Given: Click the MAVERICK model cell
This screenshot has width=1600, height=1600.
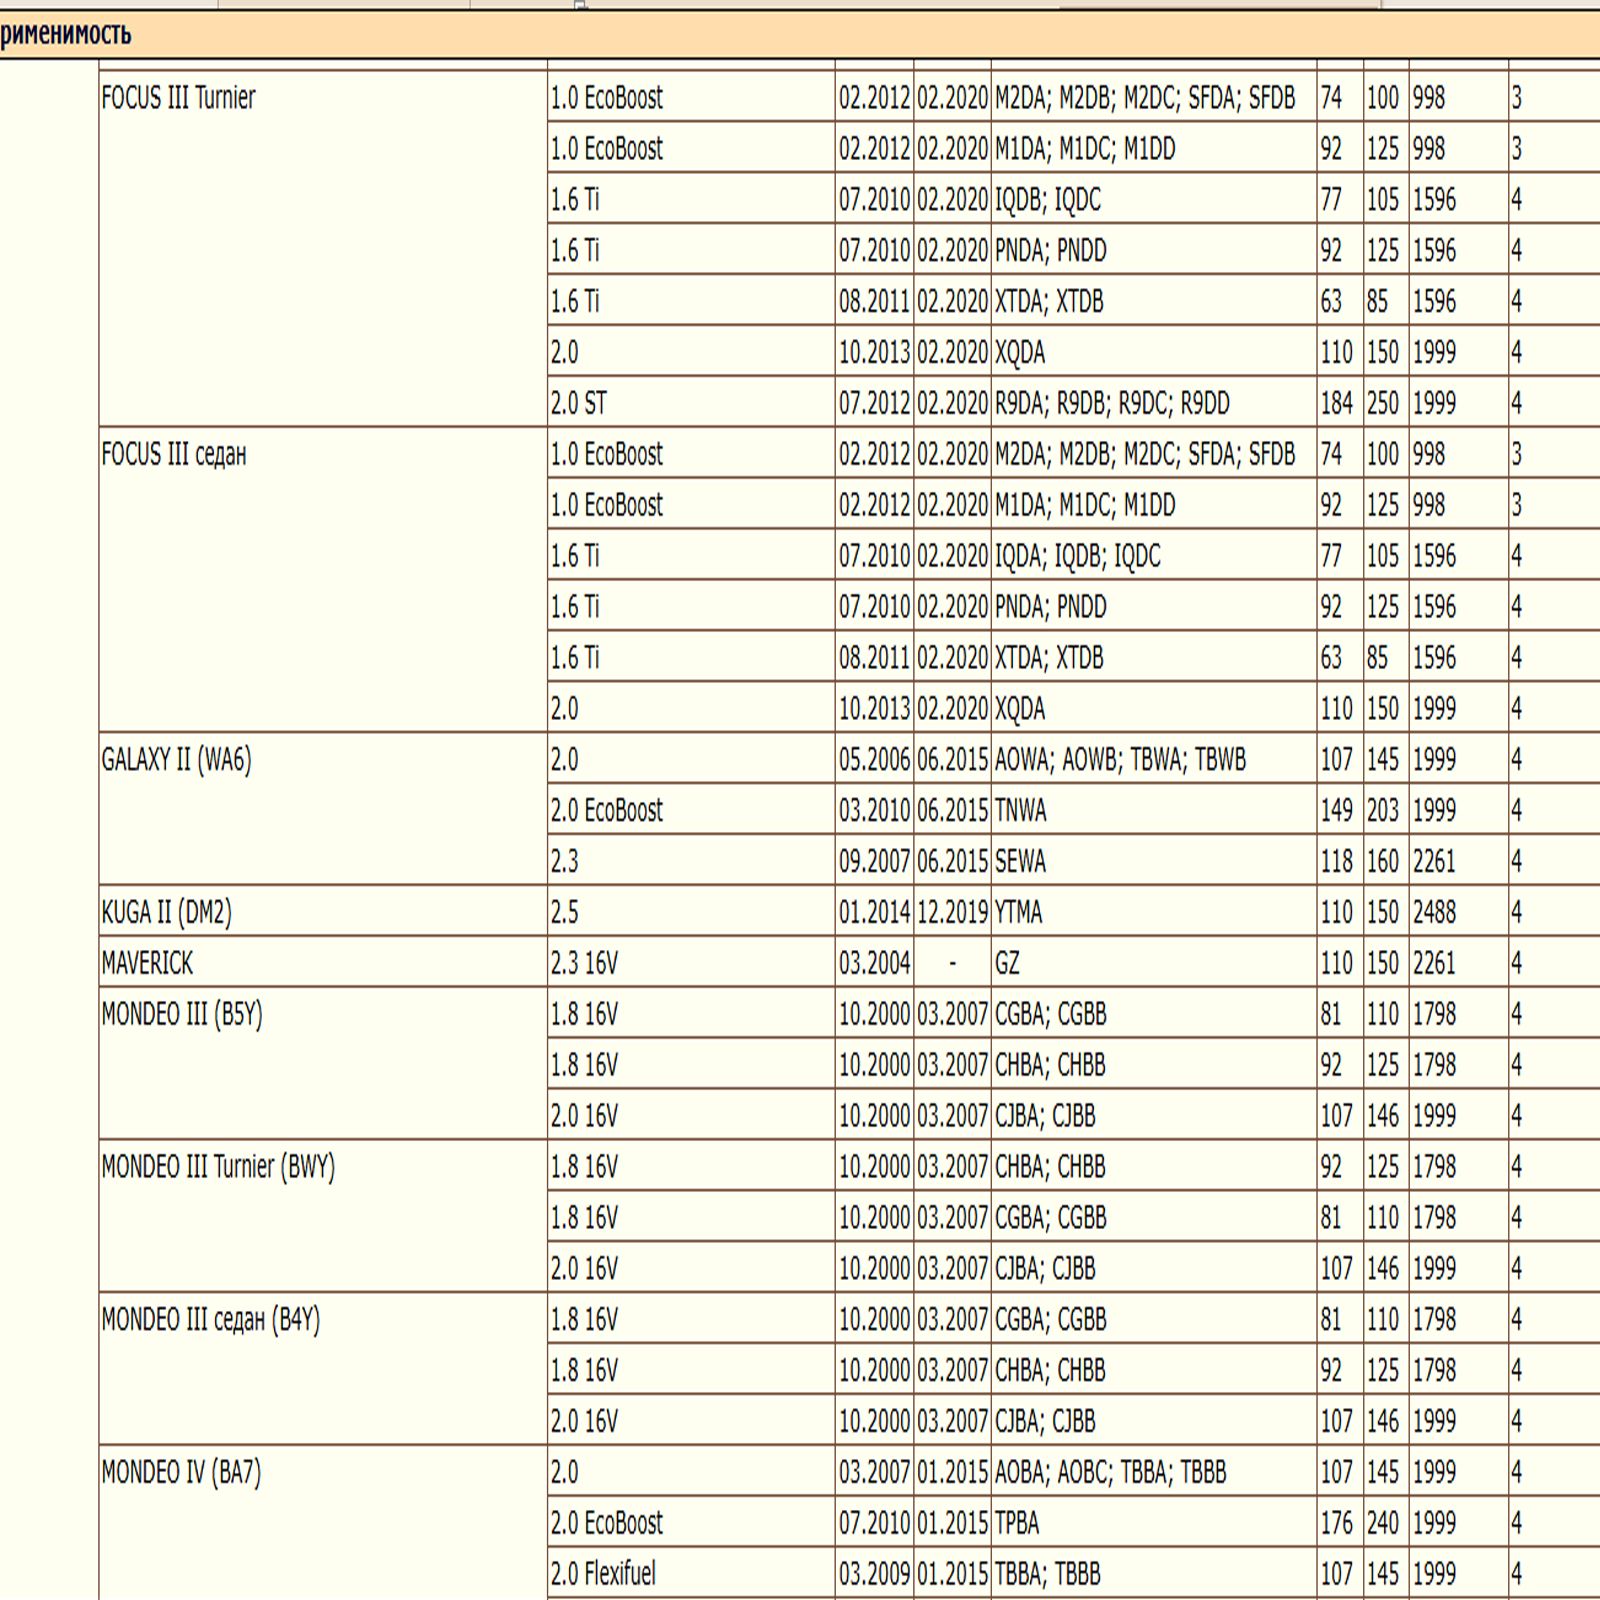Looking at the screenshot, I should (x=148, y=963).
